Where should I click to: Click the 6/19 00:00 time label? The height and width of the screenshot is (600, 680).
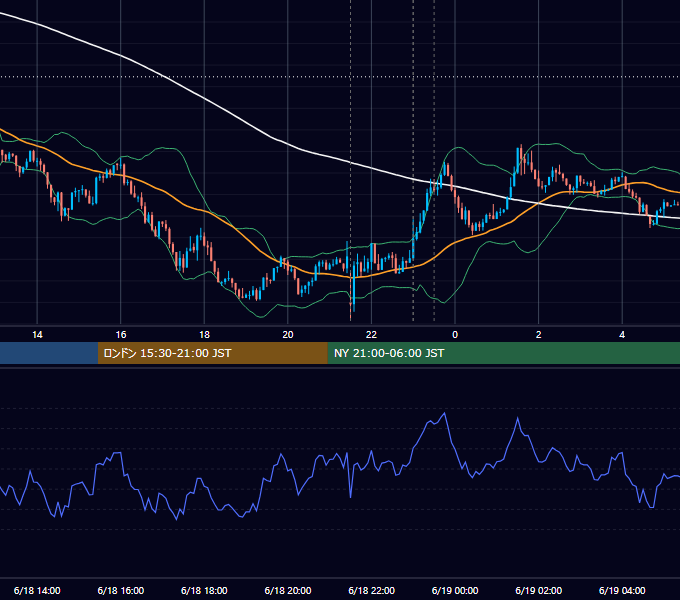tap(455, 590)
